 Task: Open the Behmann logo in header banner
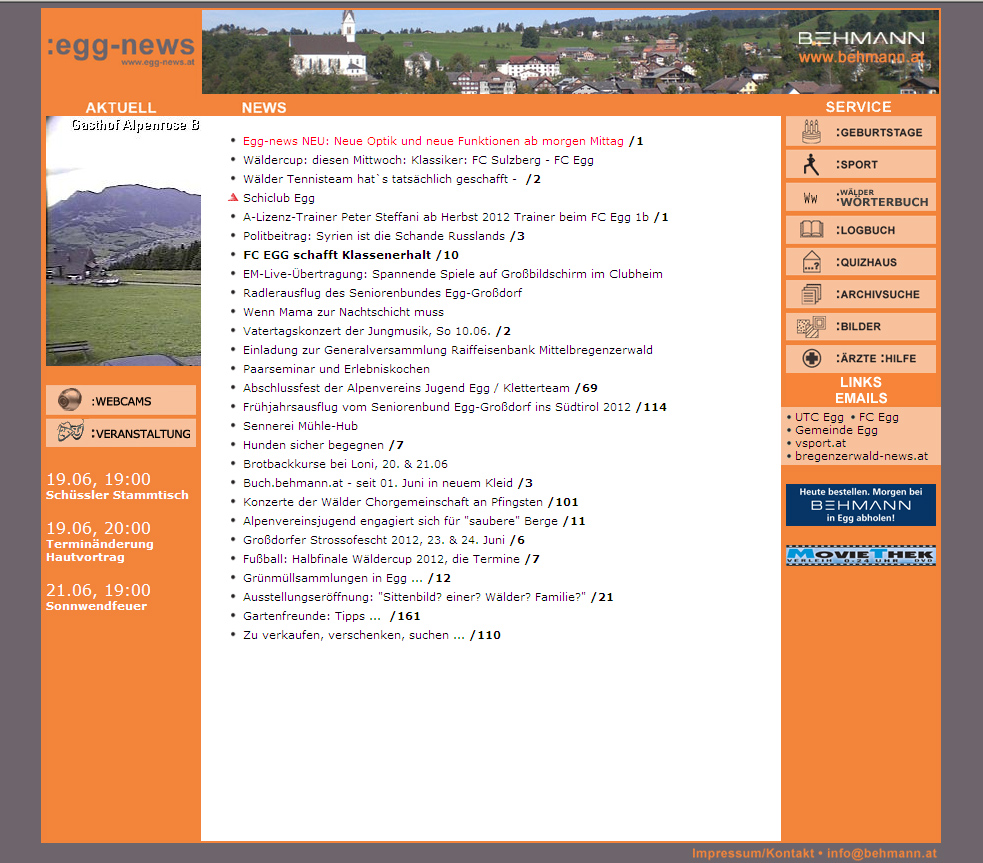coord(861,39)
